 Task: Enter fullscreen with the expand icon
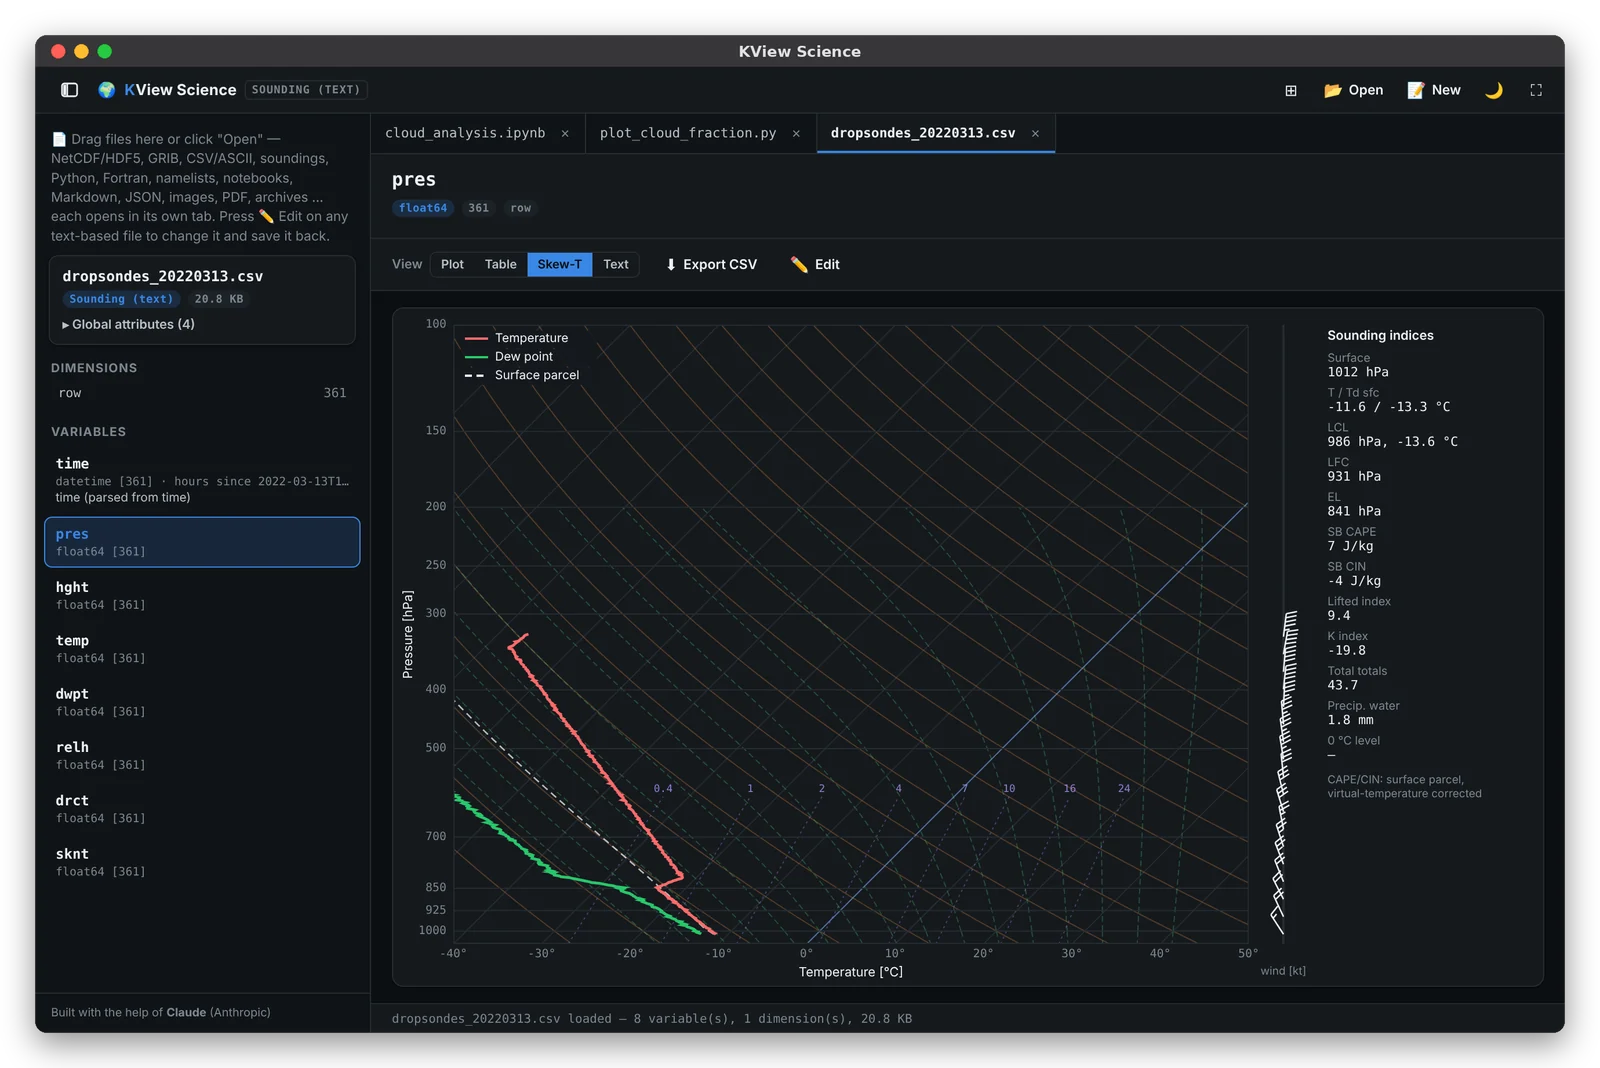(1536, 90)
